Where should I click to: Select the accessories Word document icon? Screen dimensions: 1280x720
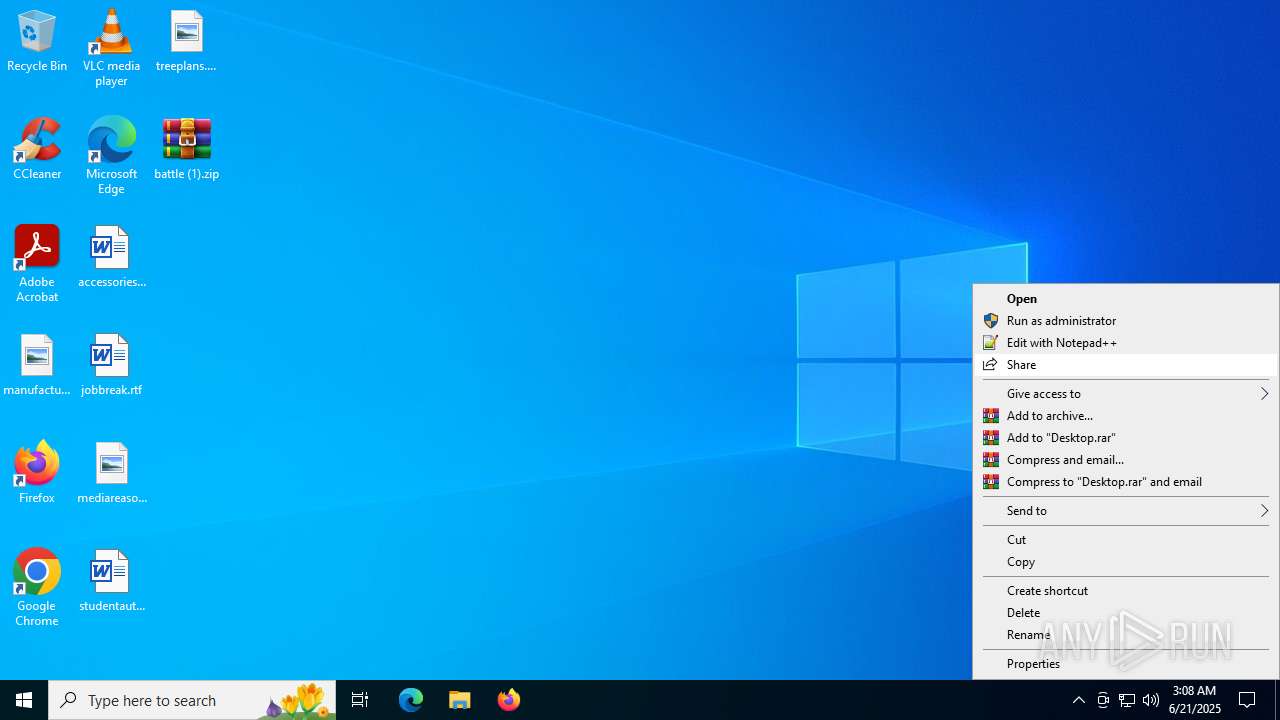[111, 257]
